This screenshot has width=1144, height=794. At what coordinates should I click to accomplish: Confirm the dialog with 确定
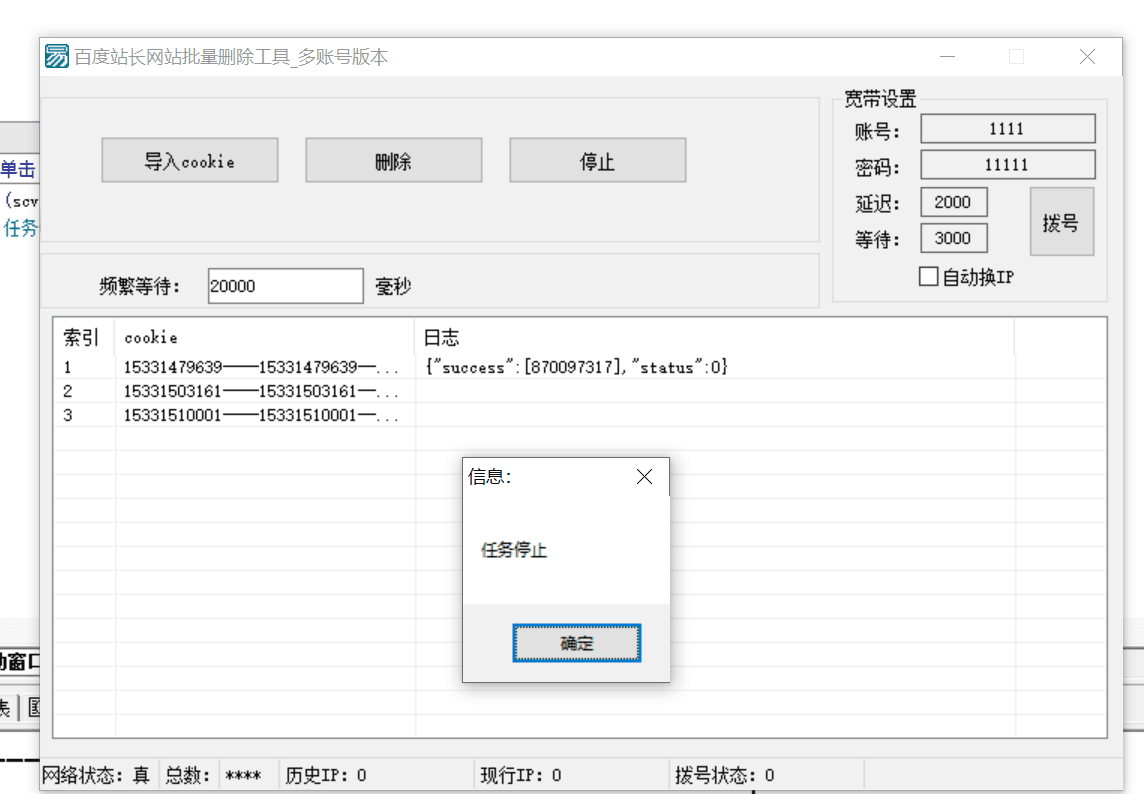click(576, 643)
